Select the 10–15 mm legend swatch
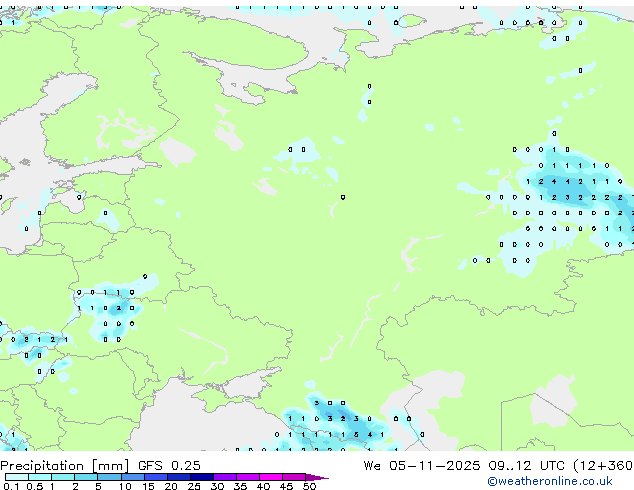 (x=133, y=477)
